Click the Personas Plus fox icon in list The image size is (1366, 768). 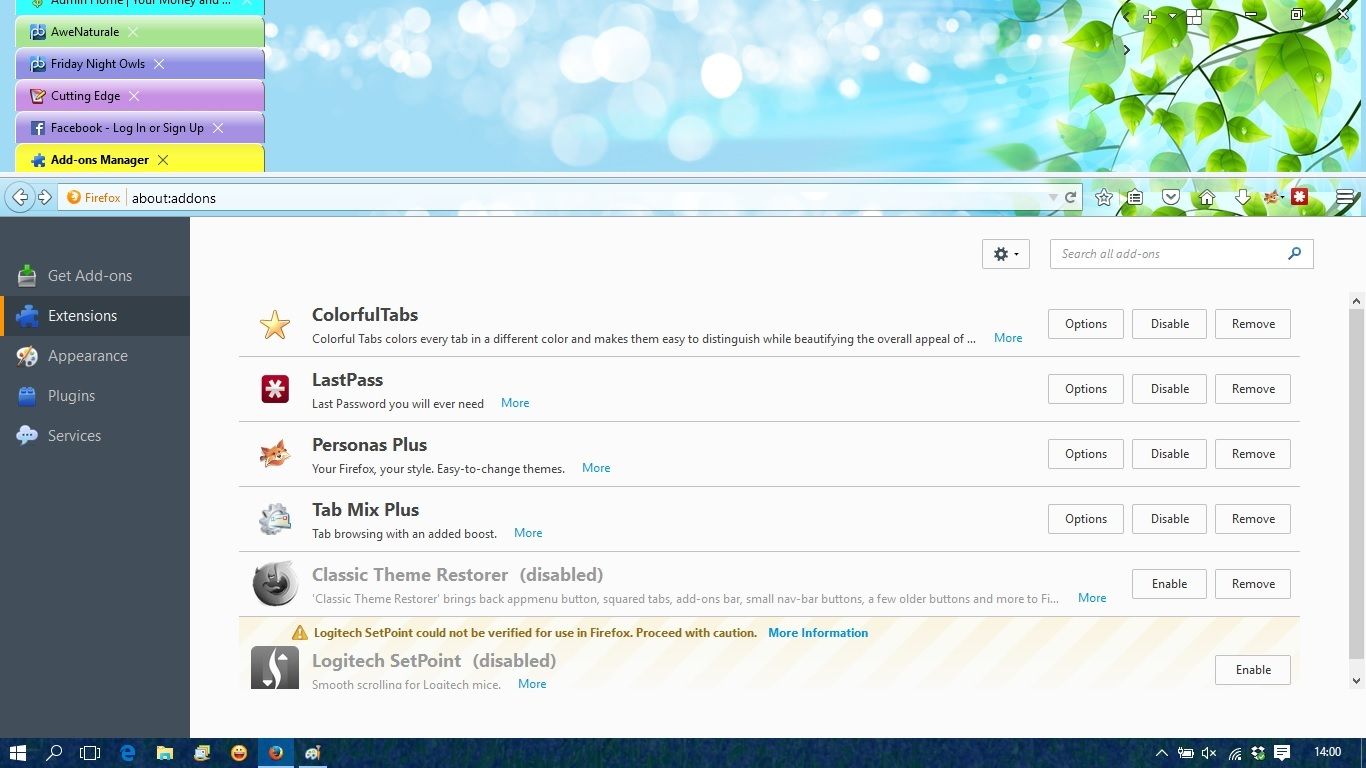point(275,455)
